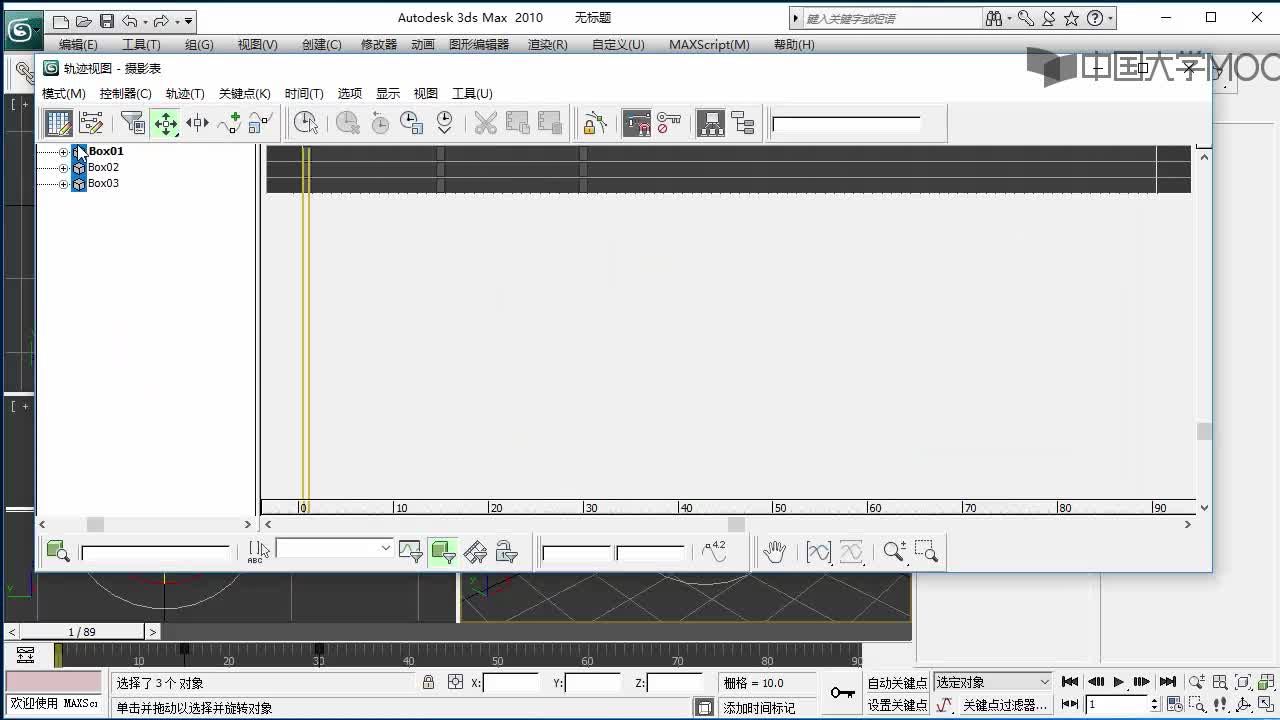The height and width of the screenshot is (720, 1280).
Task: Toggle the Modify Subtree icon
Action: coord(711,123)
